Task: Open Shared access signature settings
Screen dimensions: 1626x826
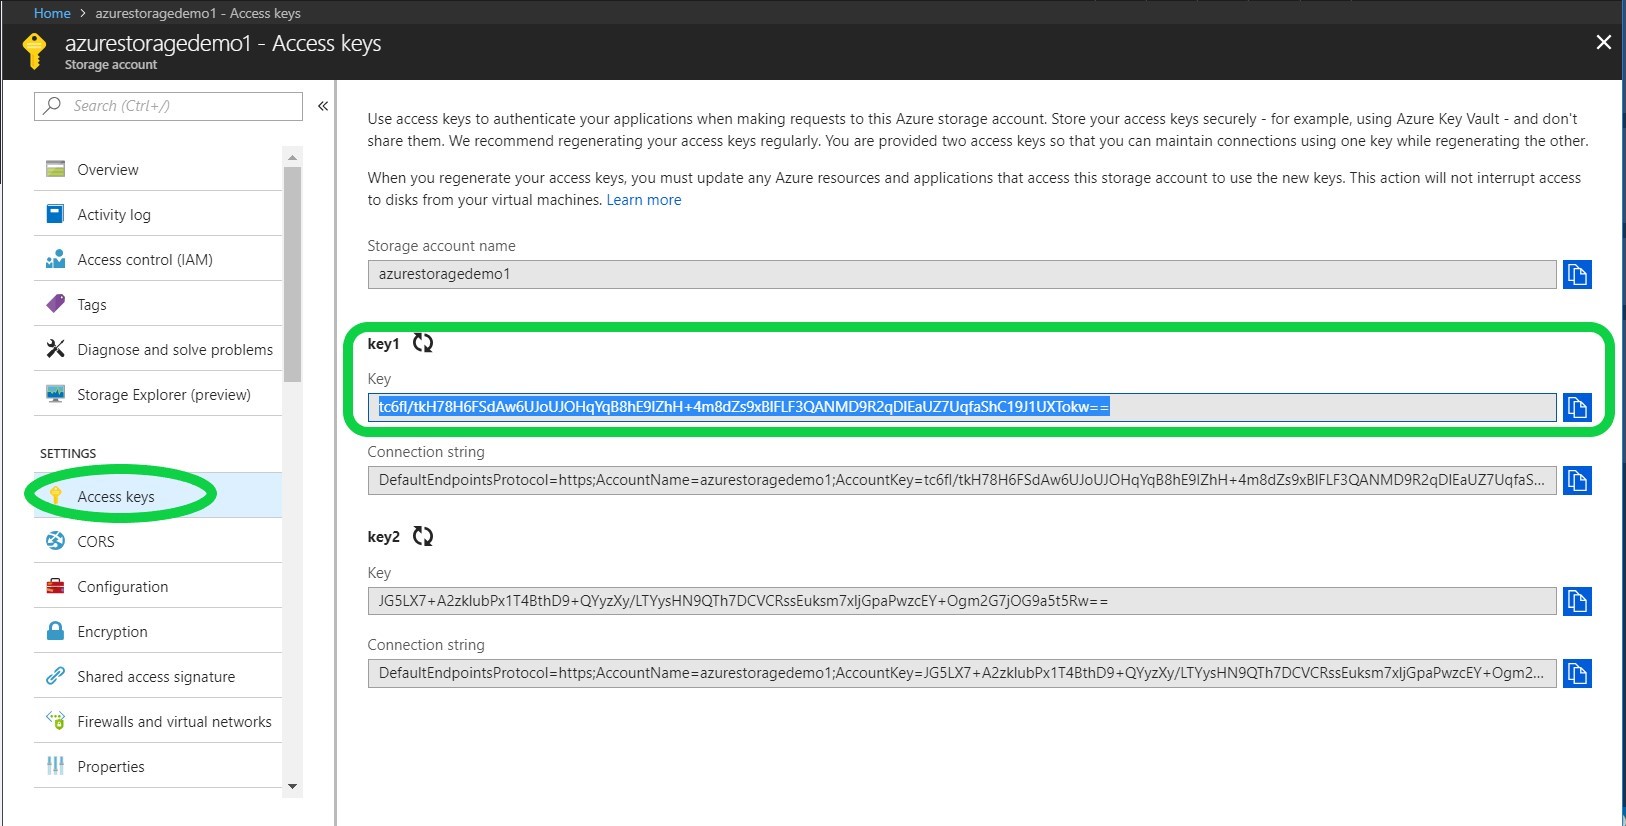Action: (x=158, y=676)
